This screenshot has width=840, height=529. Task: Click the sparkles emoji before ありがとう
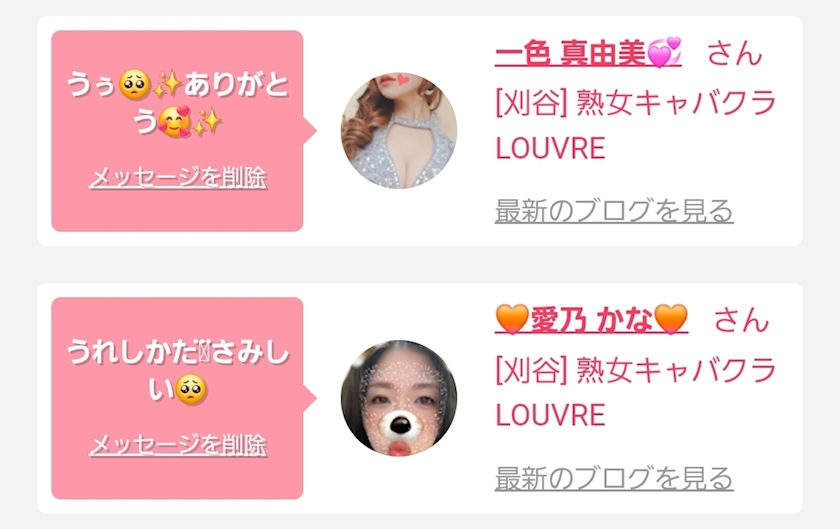(168, 85)
